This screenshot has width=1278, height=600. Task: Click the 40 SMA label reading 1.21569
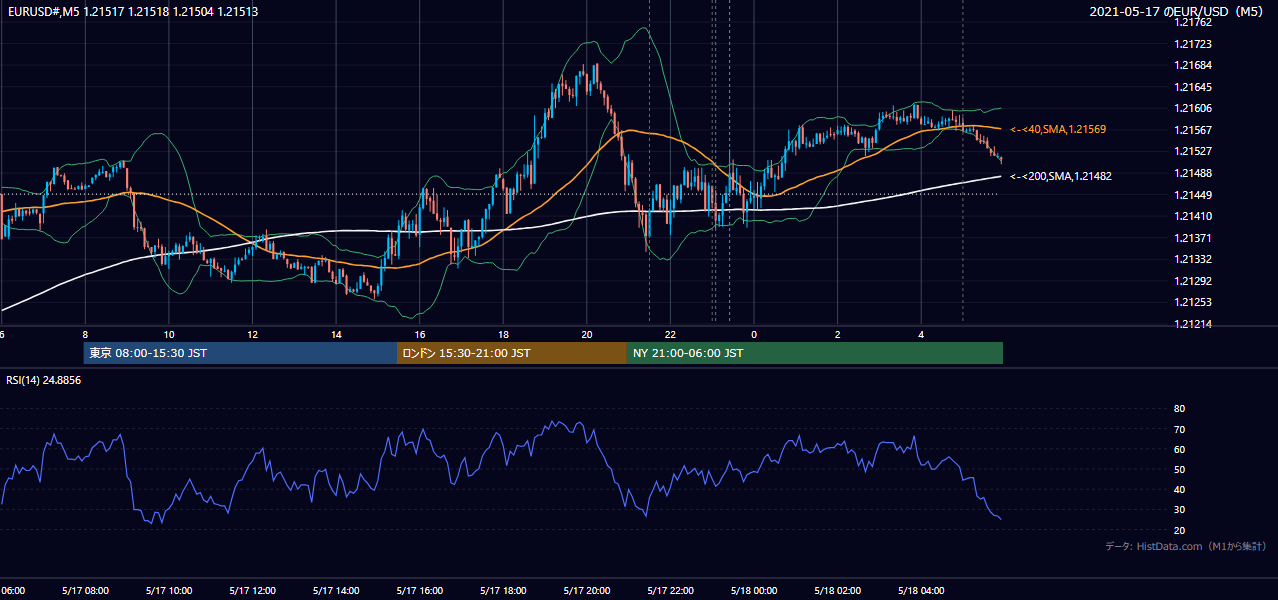tap(1058, 129)
